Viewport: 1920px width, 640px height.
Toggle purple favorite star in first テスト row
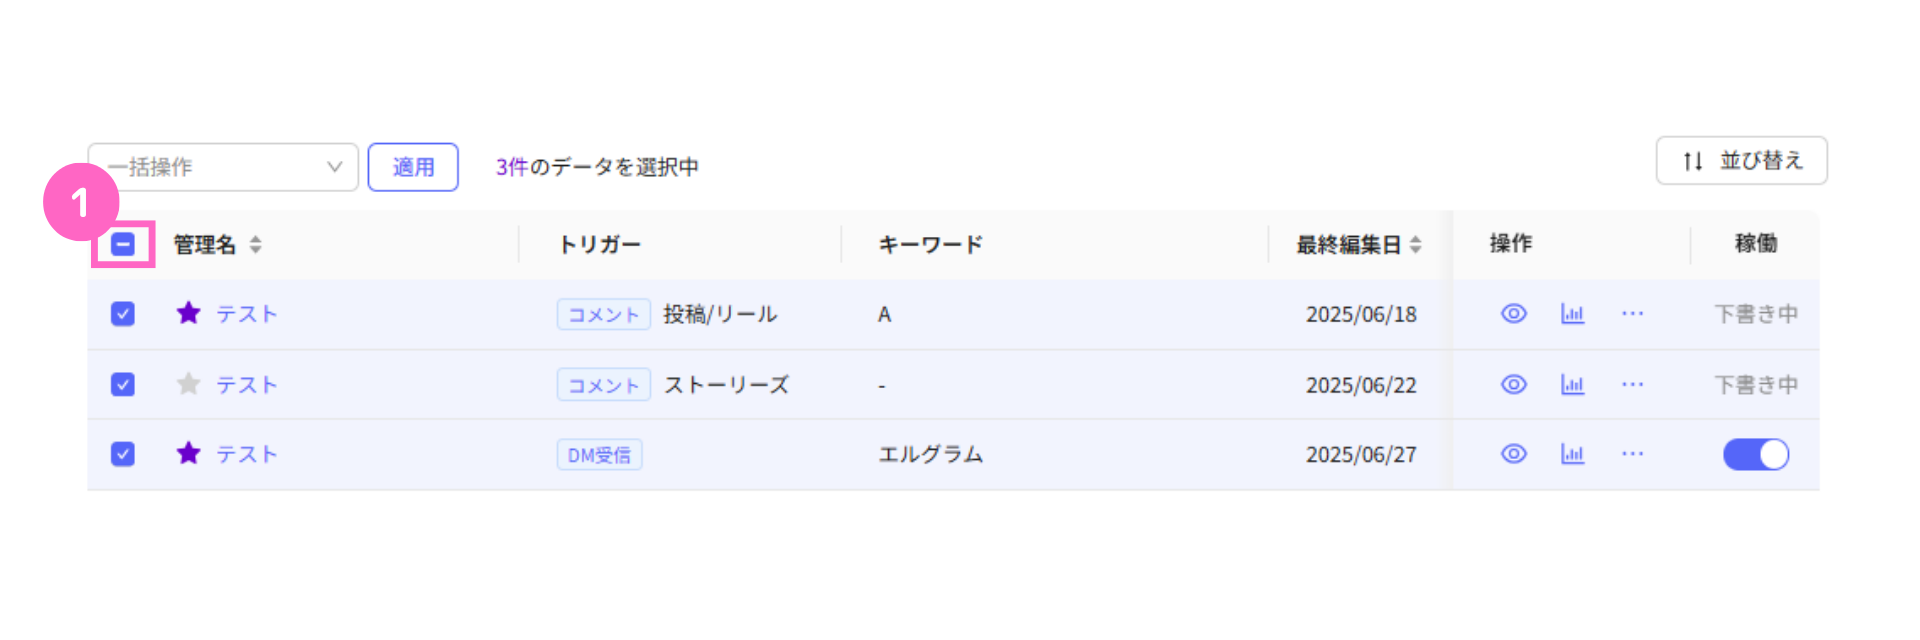[188, 313]
